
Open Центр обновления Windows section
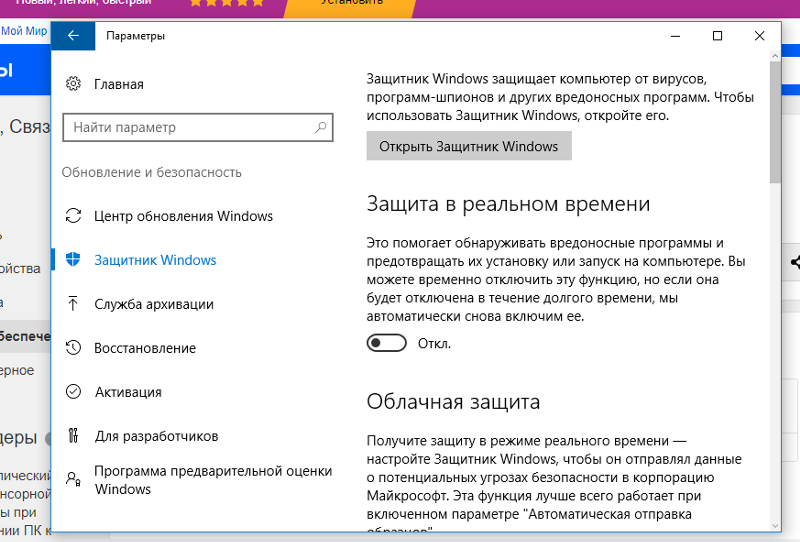tap(183, 216)
